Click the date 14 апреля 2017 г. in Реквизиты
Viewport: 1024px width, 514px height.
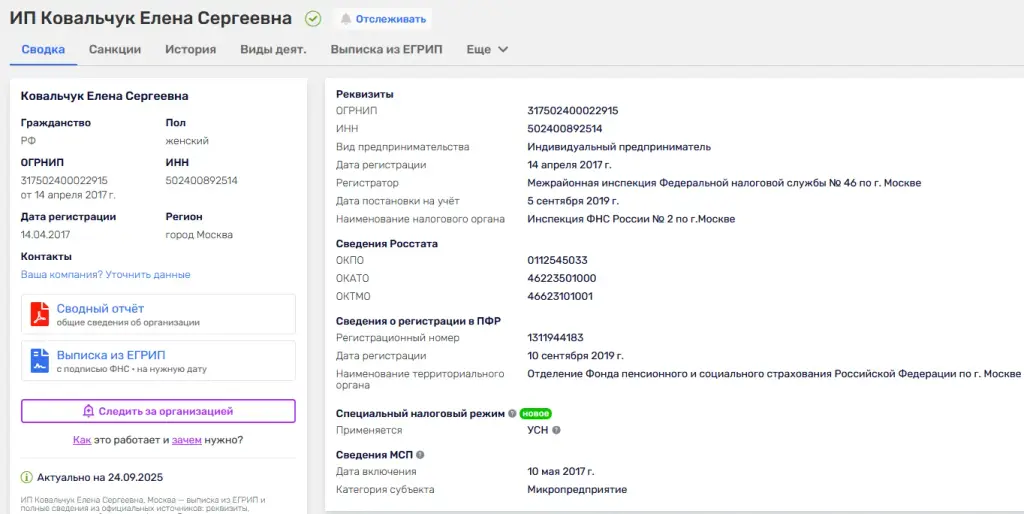[570, 165]
